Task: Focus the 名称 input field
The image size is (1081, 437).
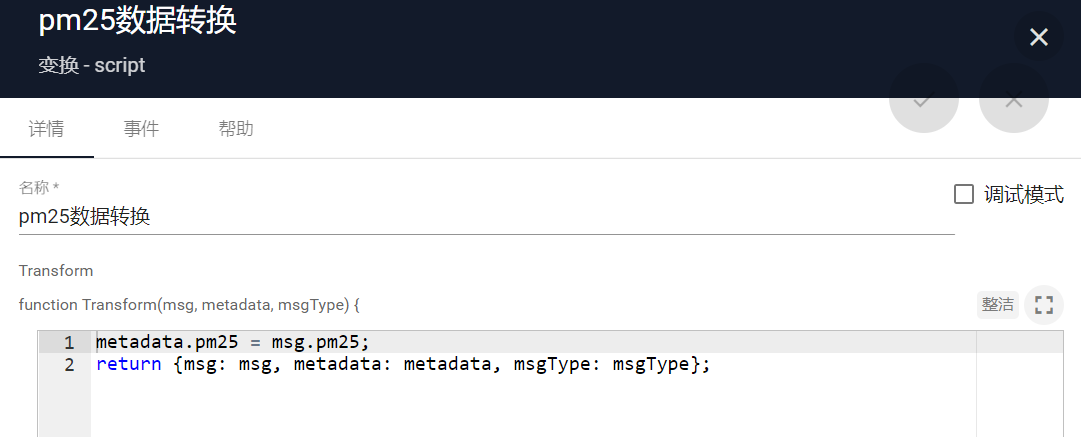Action: pos(486,218)
